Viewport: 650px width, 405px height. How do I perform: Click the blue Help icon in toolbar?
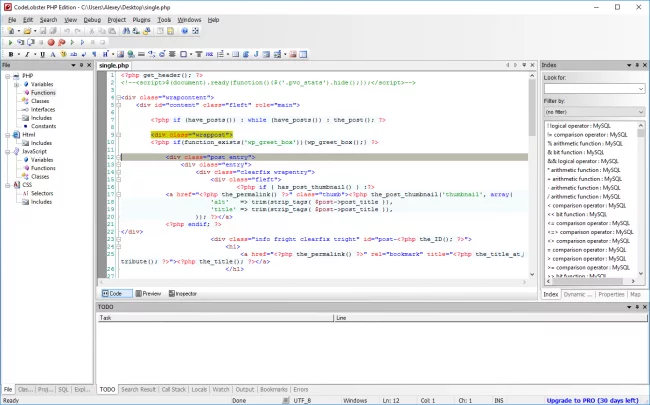pyautogui.click(x=185, y=31)
